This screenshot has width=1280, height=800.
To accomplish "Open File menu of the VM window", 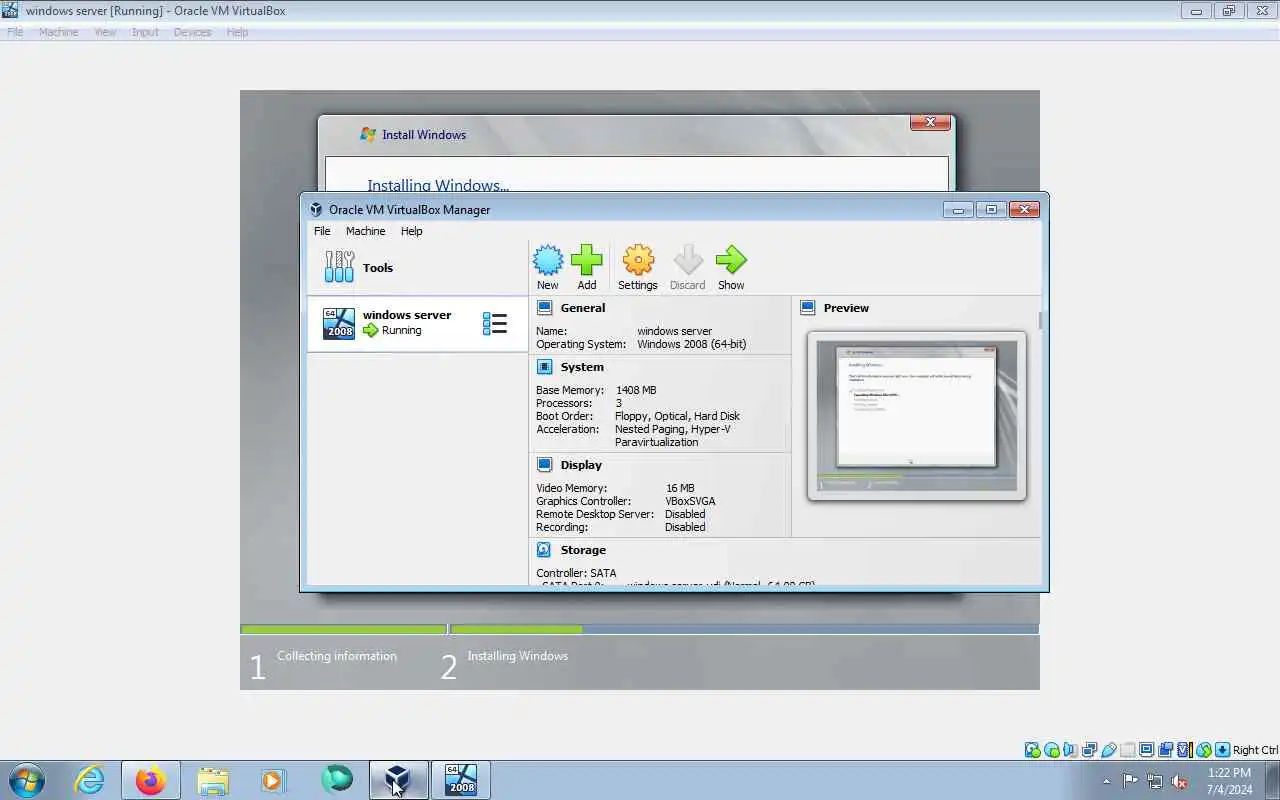I will point(15,32).
